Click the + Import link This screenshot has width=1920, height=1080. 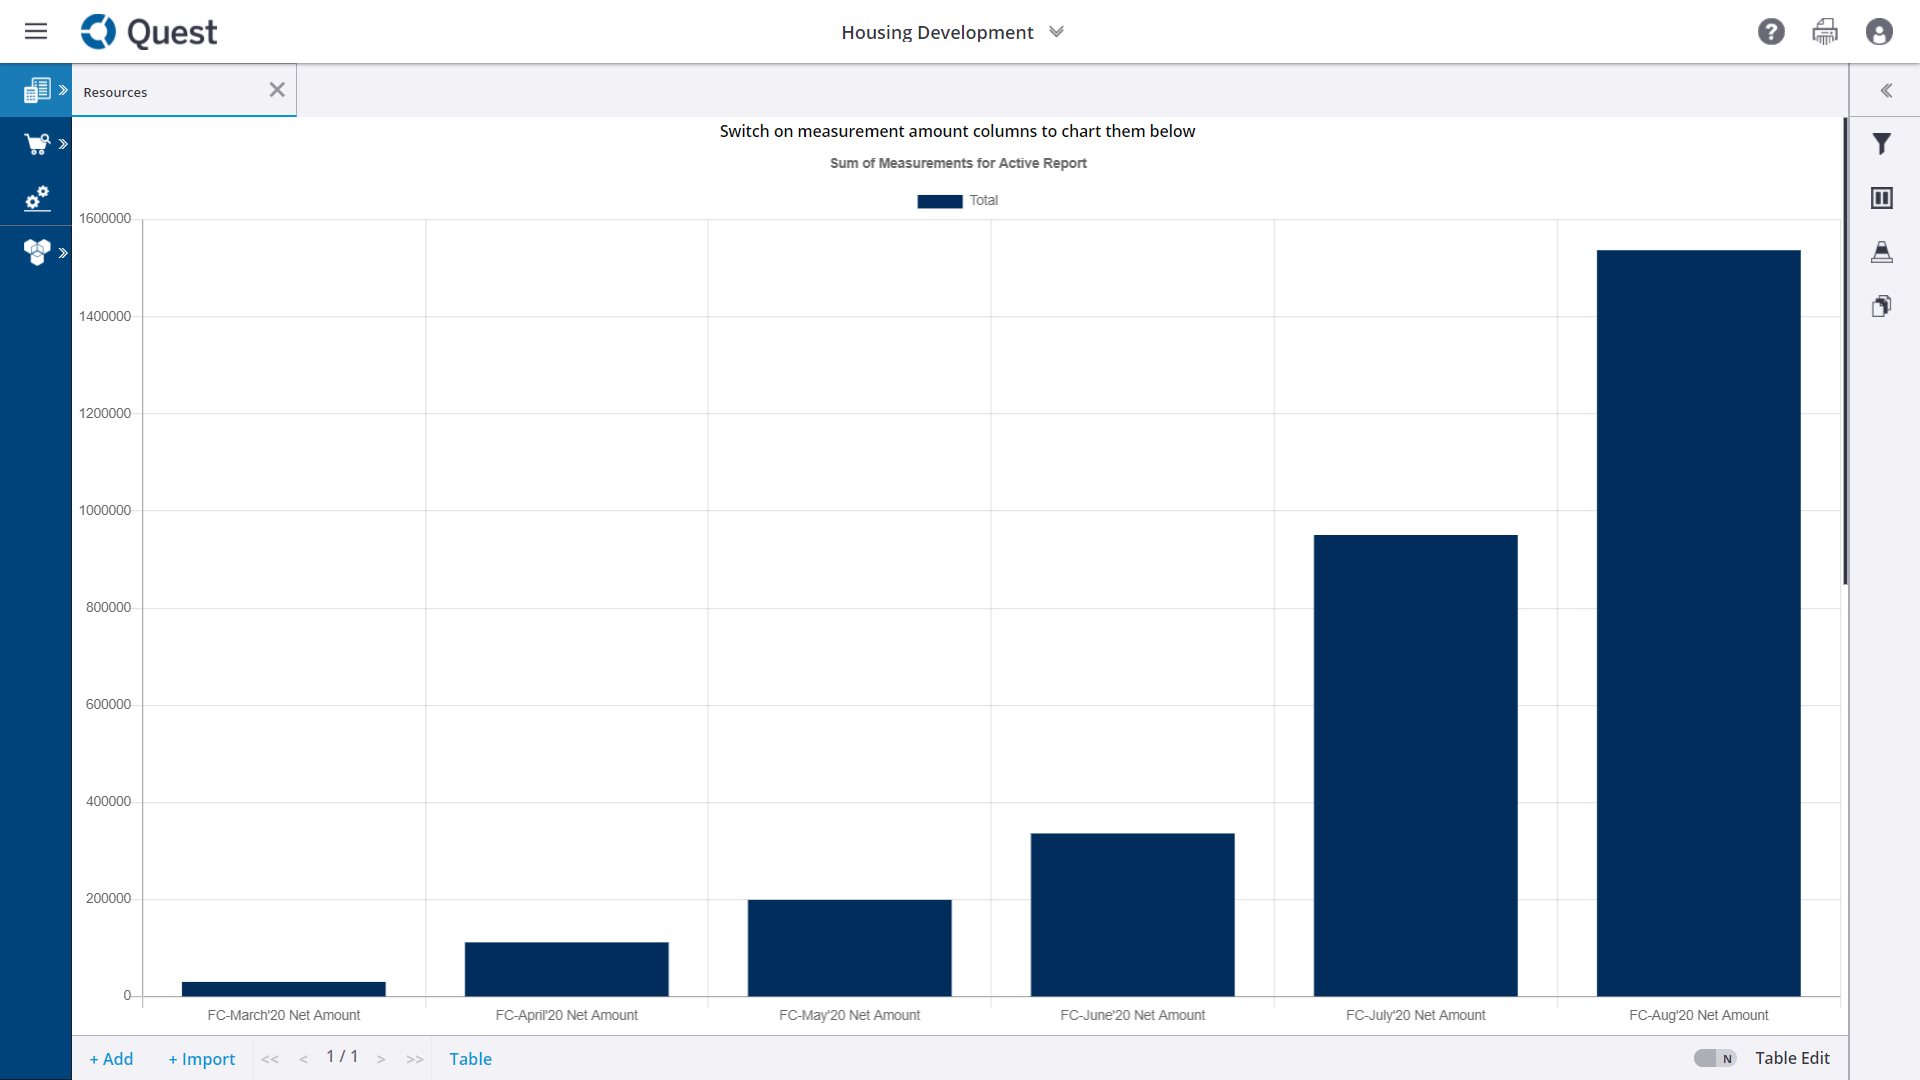click(x=201, y=1058)
